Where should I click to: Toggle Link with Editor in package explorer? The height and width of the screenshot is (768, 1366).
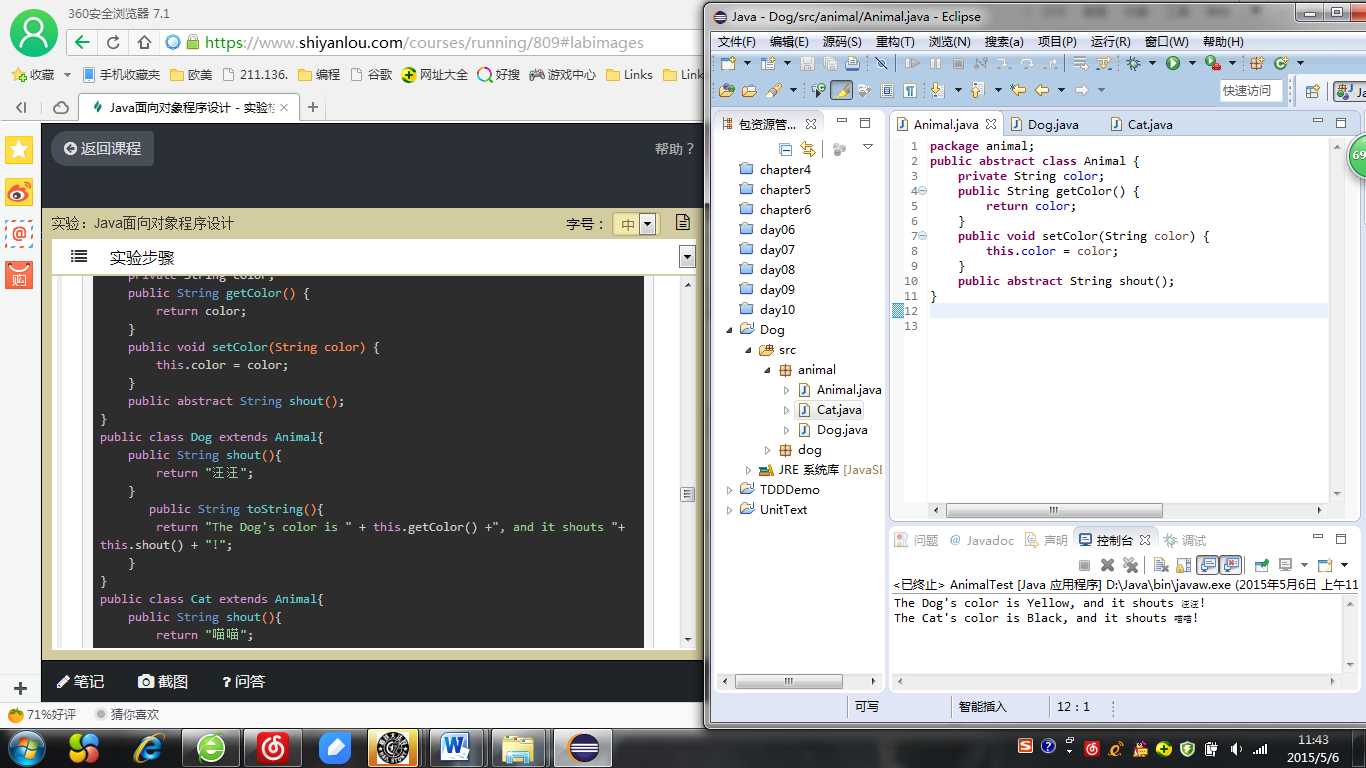coord(807,149)
